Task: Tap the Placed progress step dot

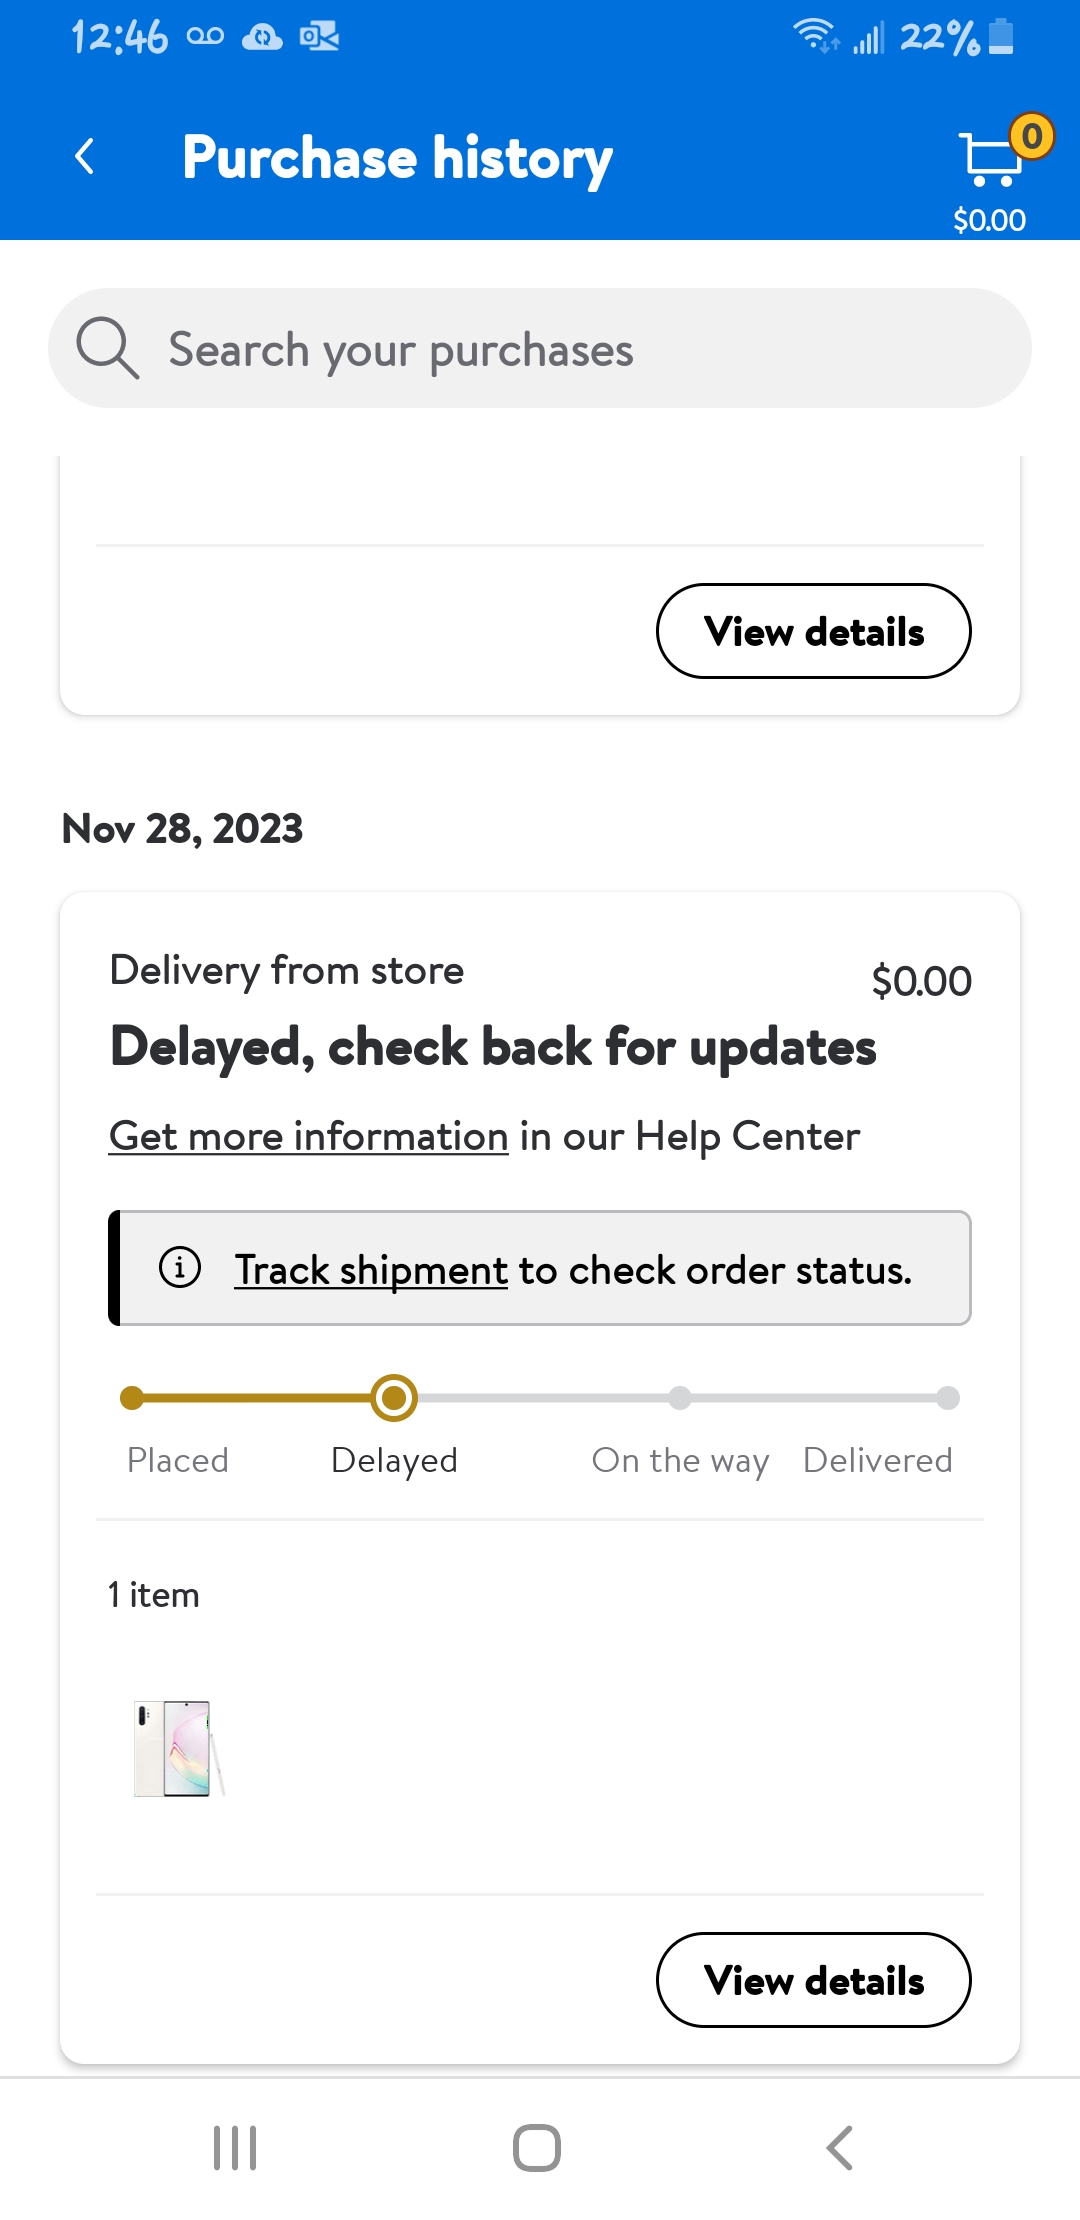Action: (x=131, y=1398)
